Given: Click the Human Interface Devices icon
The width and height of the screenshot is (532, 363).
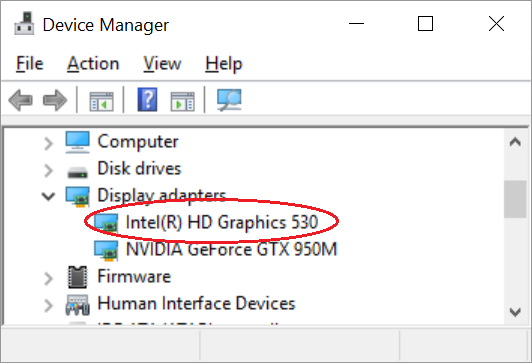Looking at the screenshot, I should pyautogui.click(x=78, y=304).
